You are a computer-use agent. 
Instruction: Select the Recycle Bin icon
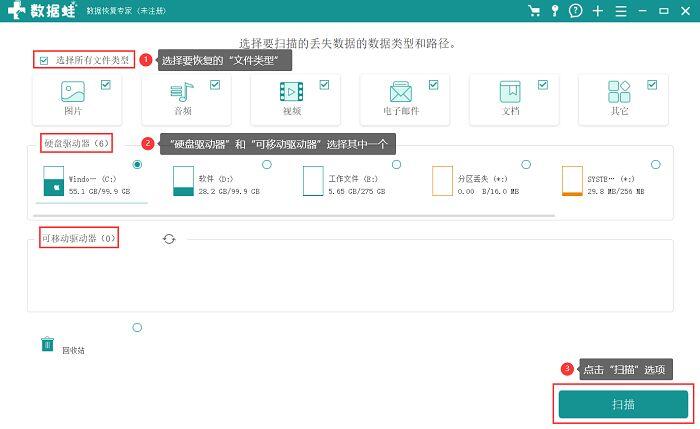click(47, 344)
